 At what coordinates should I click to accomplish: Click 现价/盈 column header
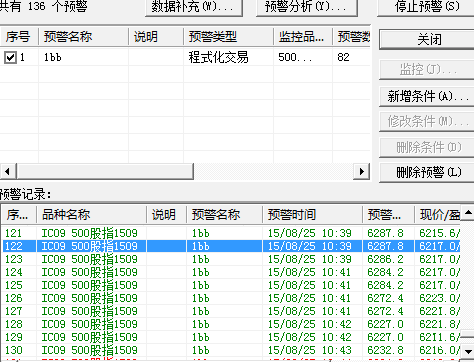coord(437,215)
